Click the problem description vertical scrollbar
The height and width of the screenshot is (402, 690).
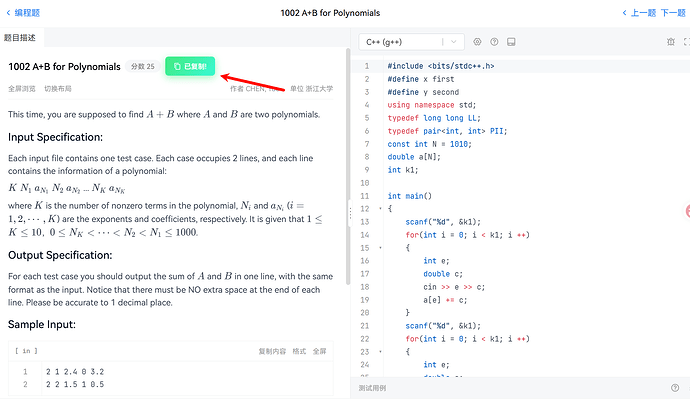click(348, 167)
